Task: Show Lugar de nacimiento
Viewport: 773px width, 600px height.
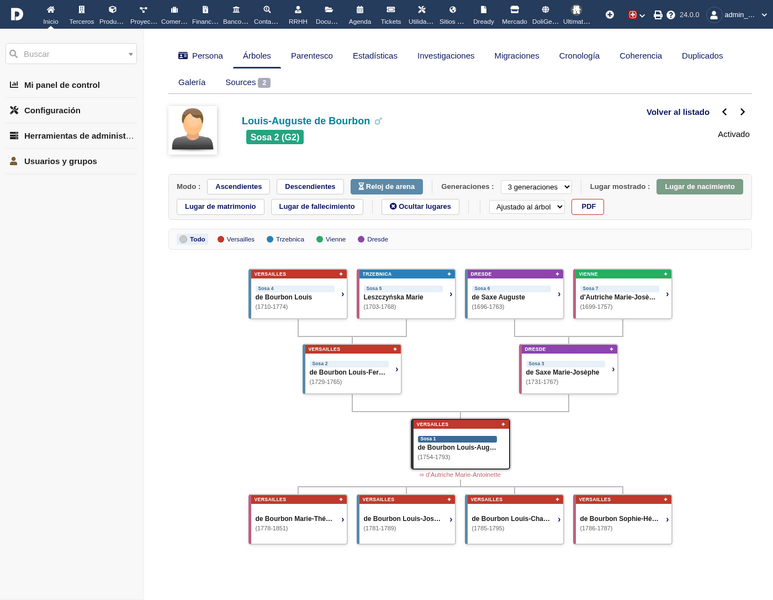Action: pos(699,186)
